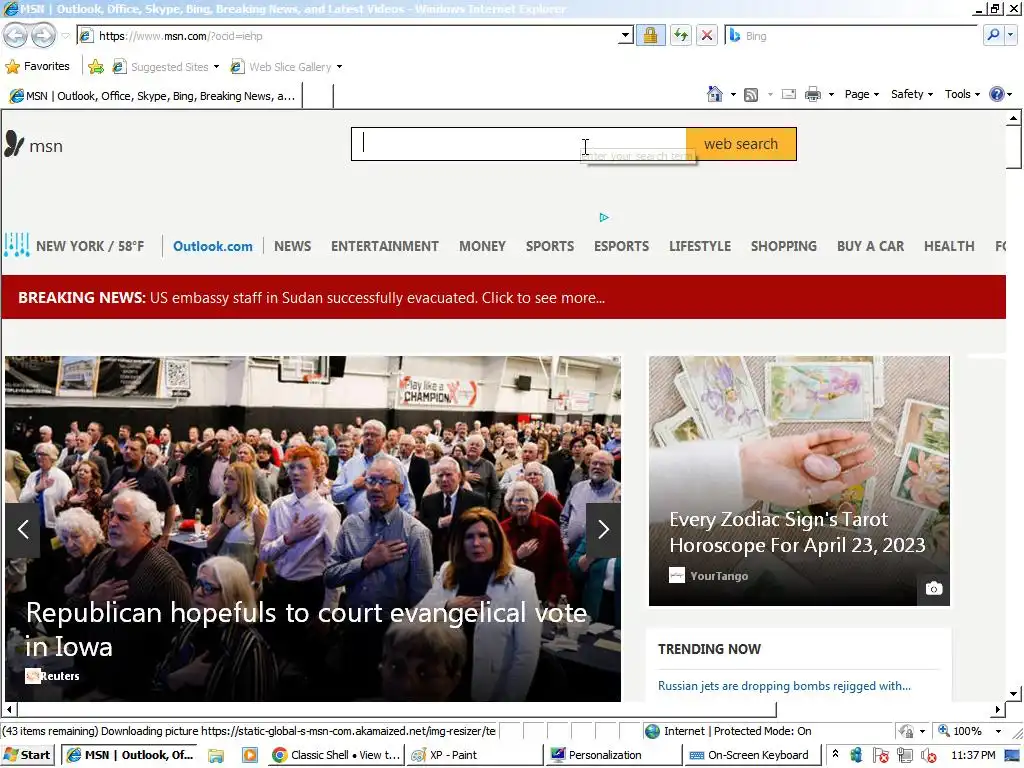The width and height of the screenshot is (1024, 768).
Task: Open a new blank tab
Action: click(x=318, y=96)
